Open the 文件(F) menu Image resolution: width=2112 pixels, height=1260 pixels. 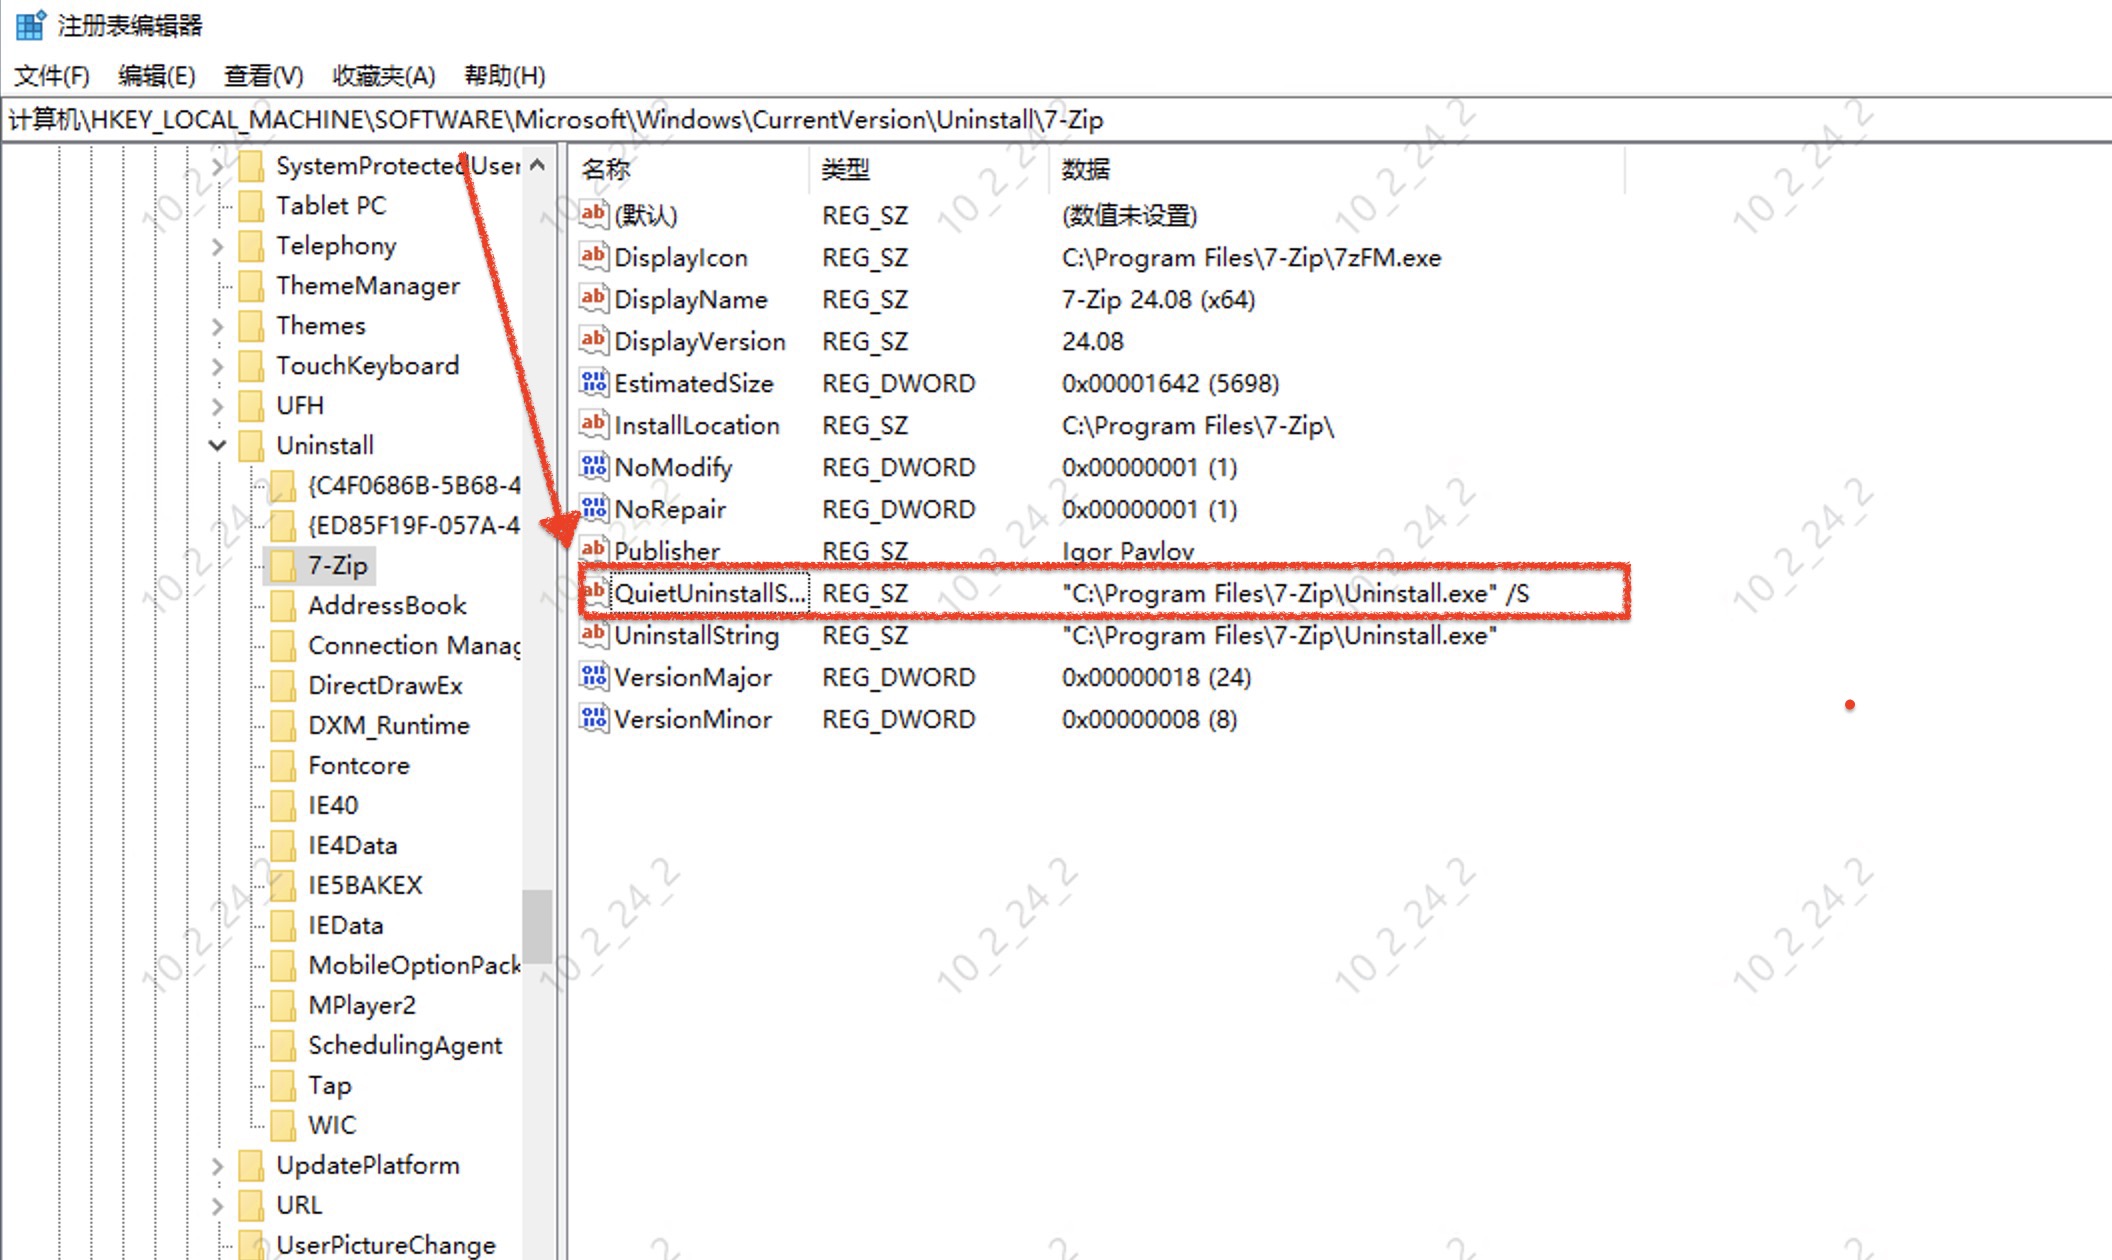point(51,76)
